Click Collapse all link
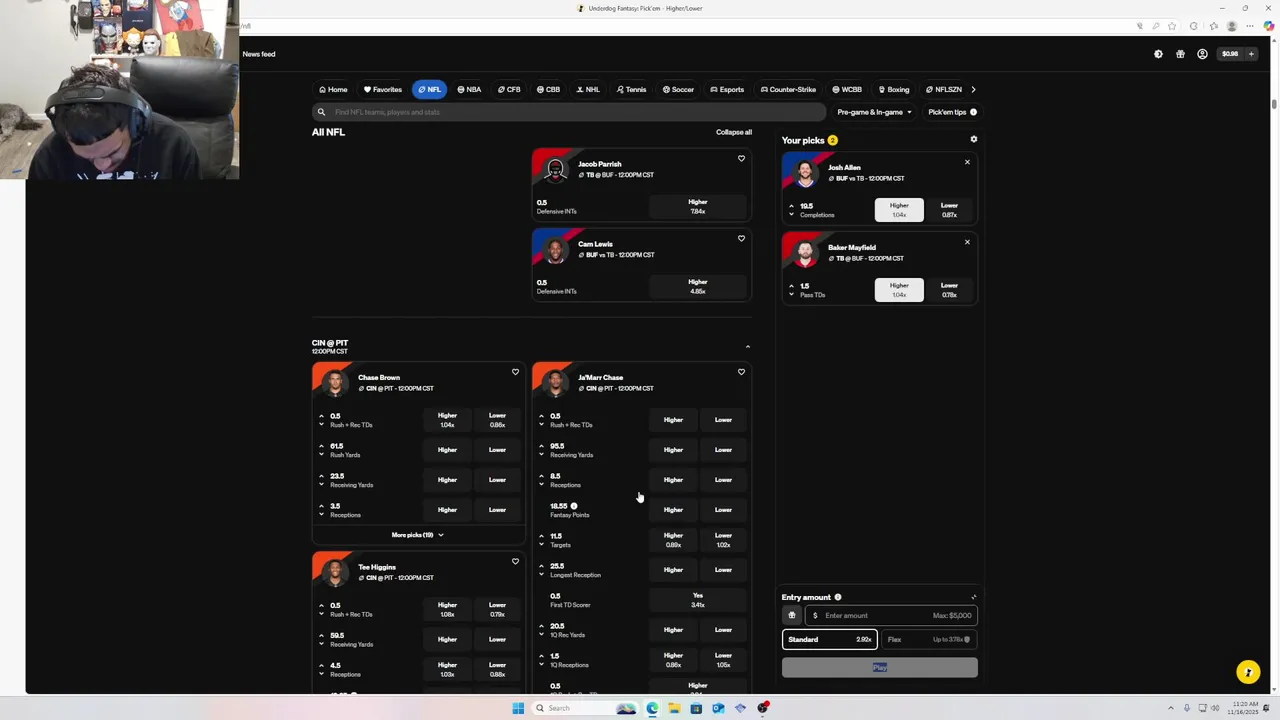1280x720 pixels. [733, 132]
